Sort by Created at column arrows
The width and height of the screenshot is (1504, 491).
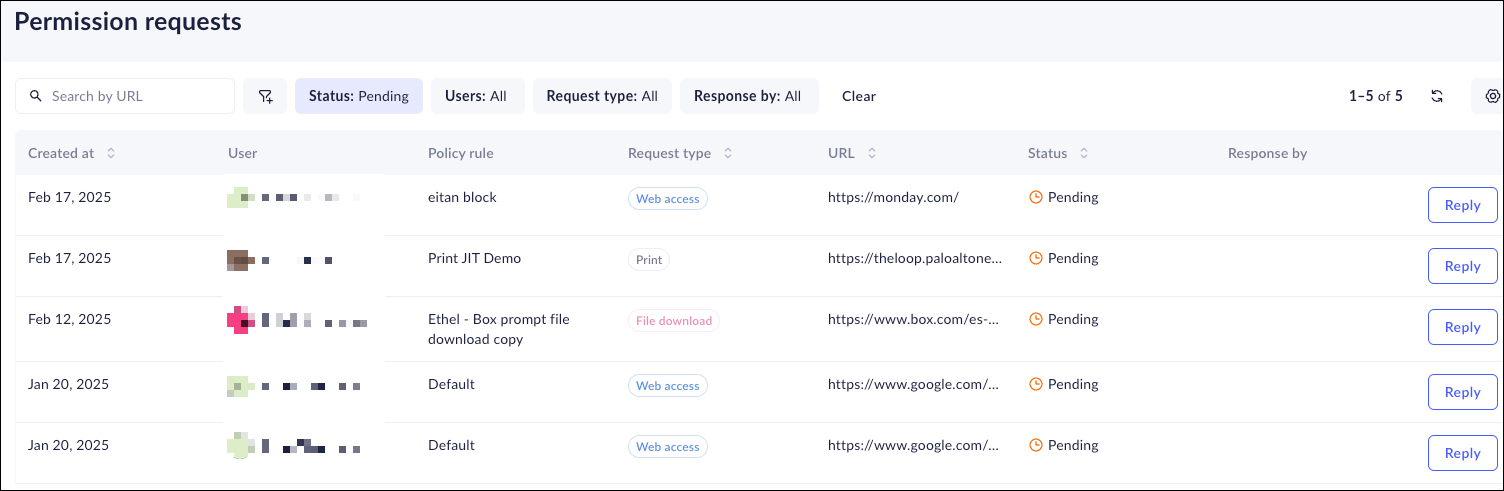pos(111,153)
